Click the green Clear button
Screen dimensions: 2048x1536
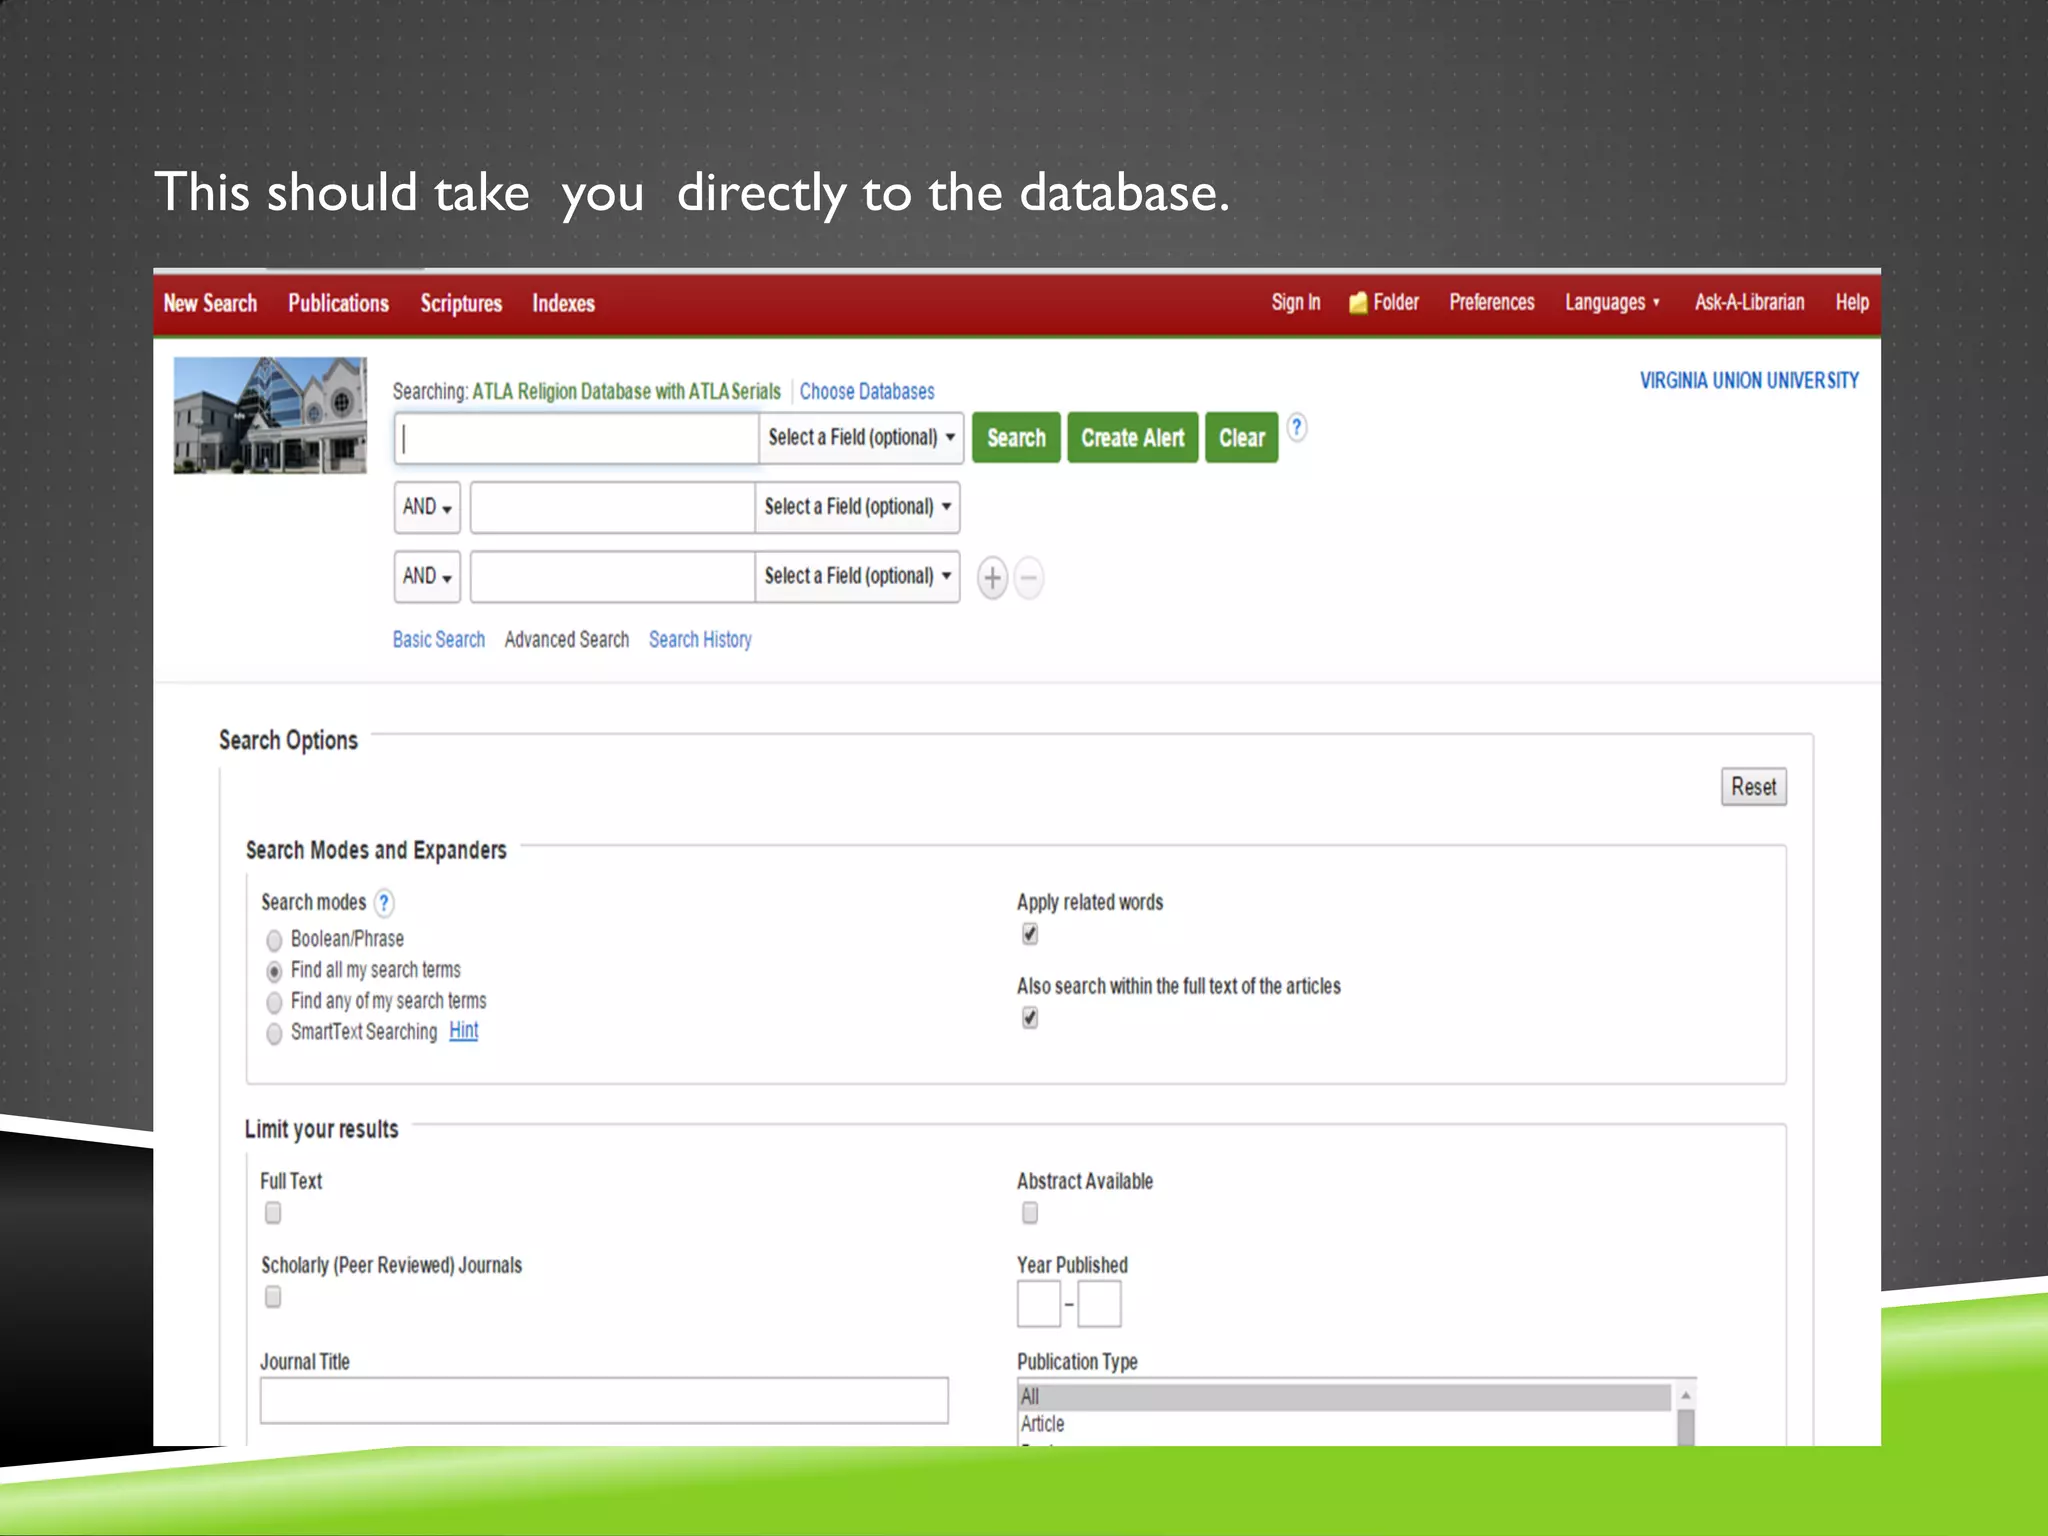(x=1241, y=438)
